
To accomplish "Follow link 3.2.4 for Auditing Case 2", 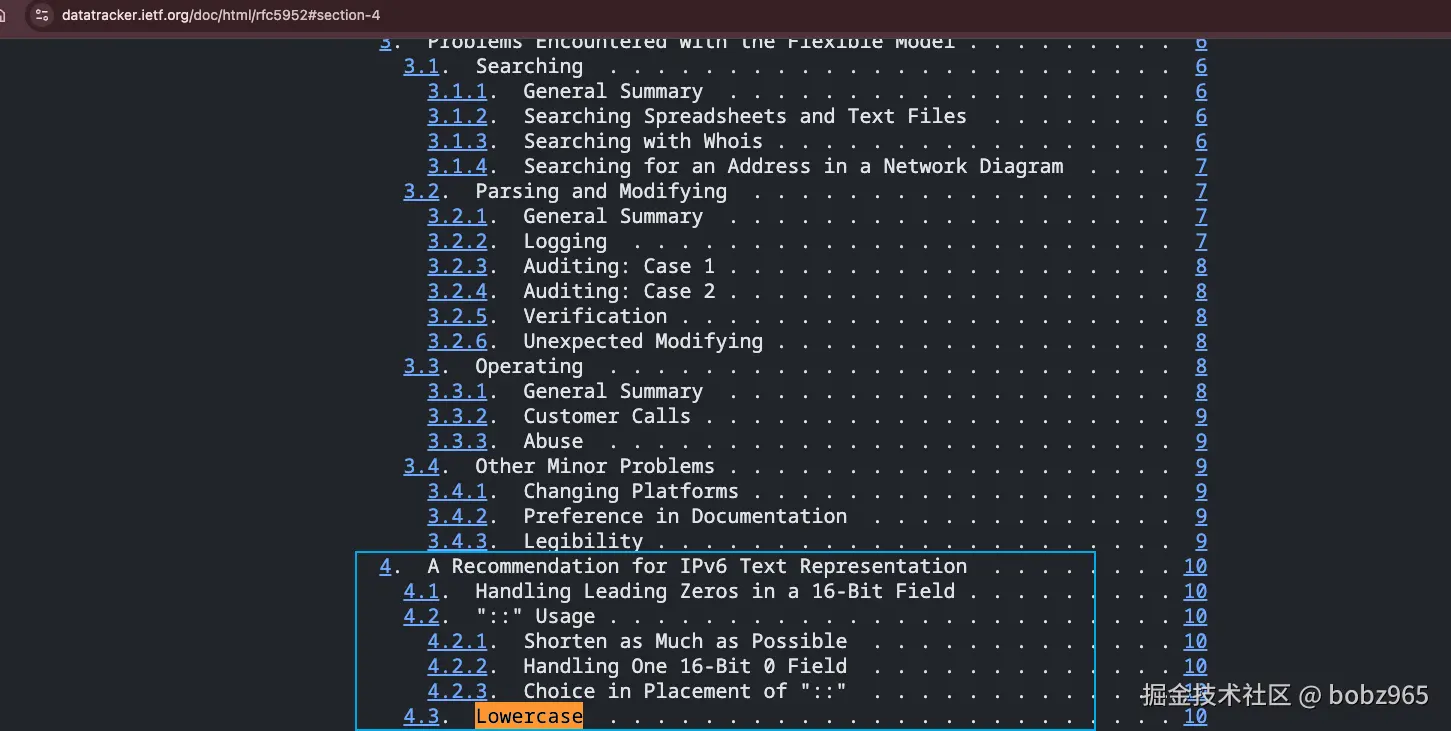I will [x=457, y=292].
